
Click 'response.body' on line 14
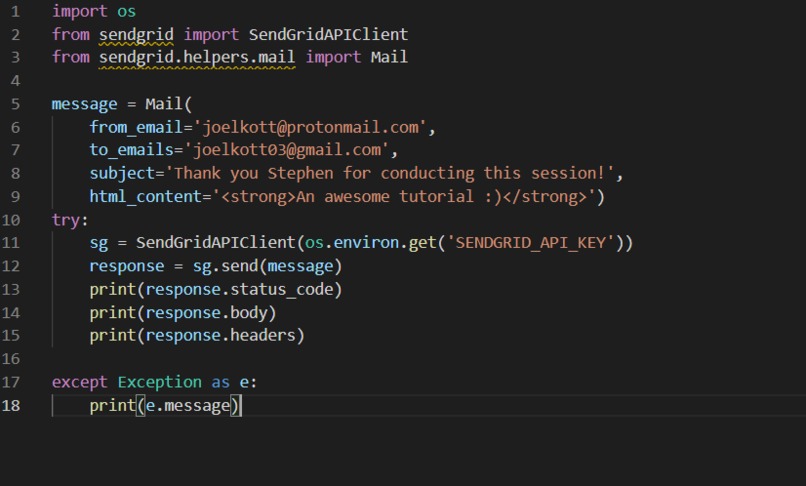207,313
